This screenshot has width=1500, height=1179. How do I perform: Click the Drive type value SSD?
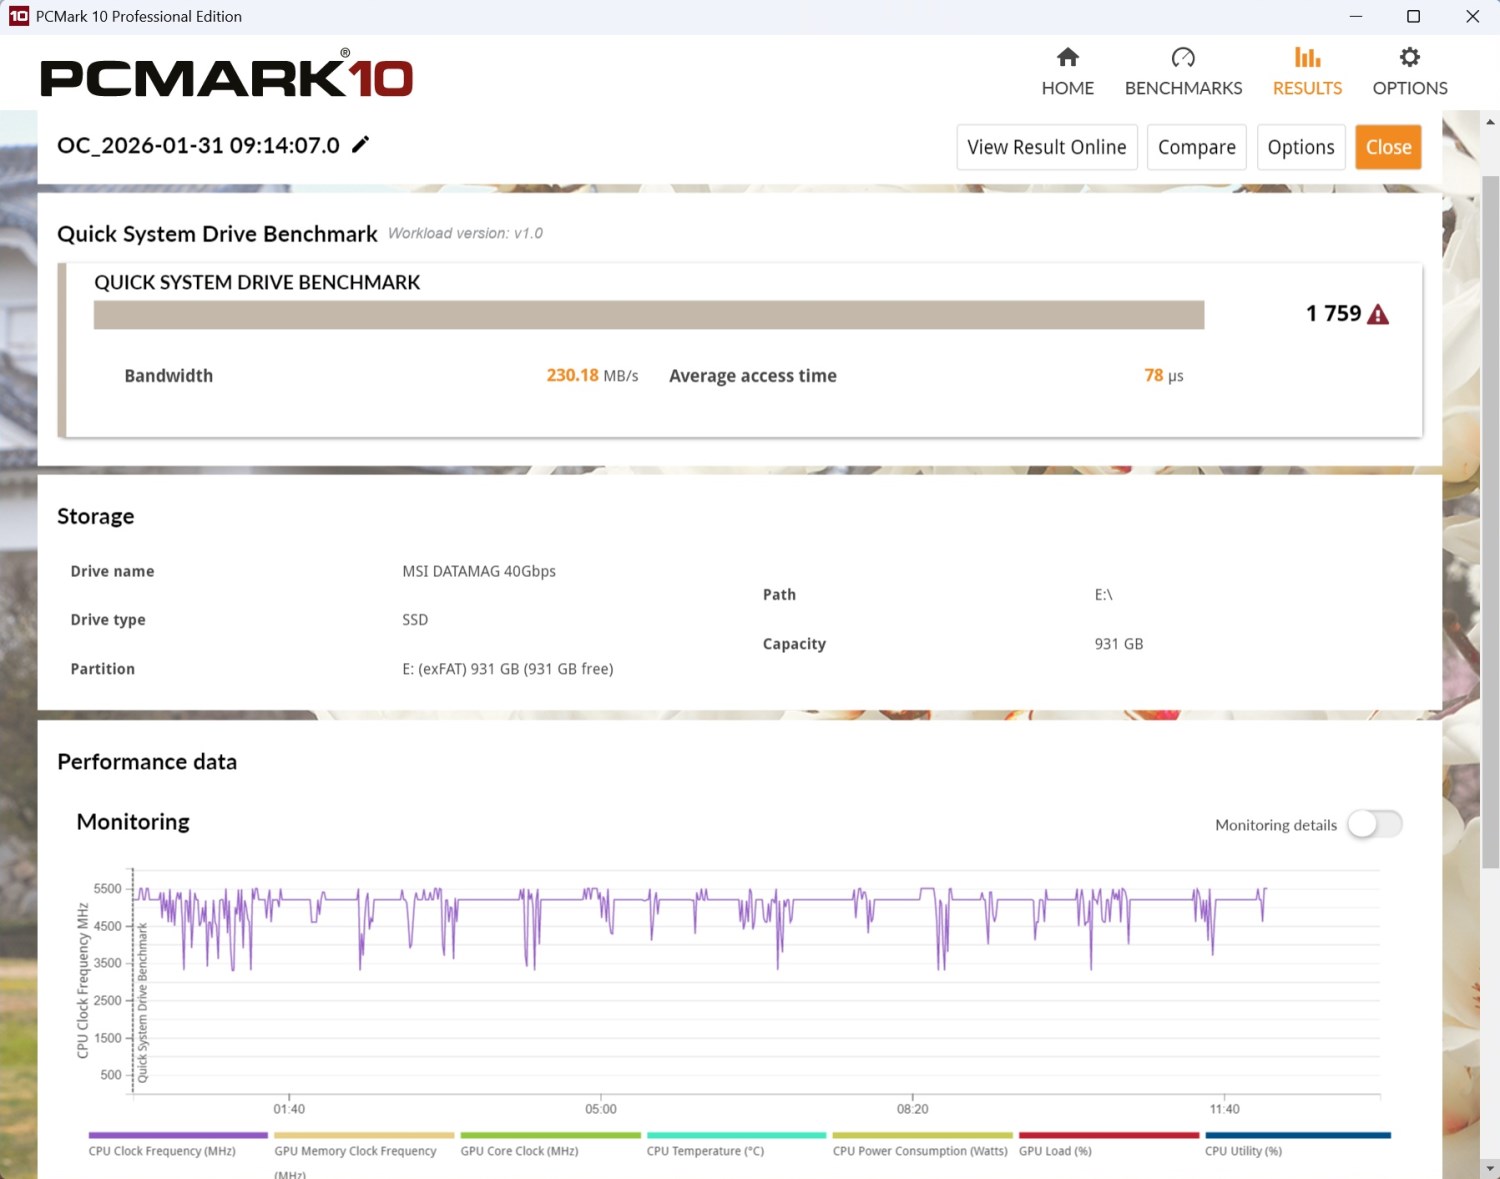point(415,620)
